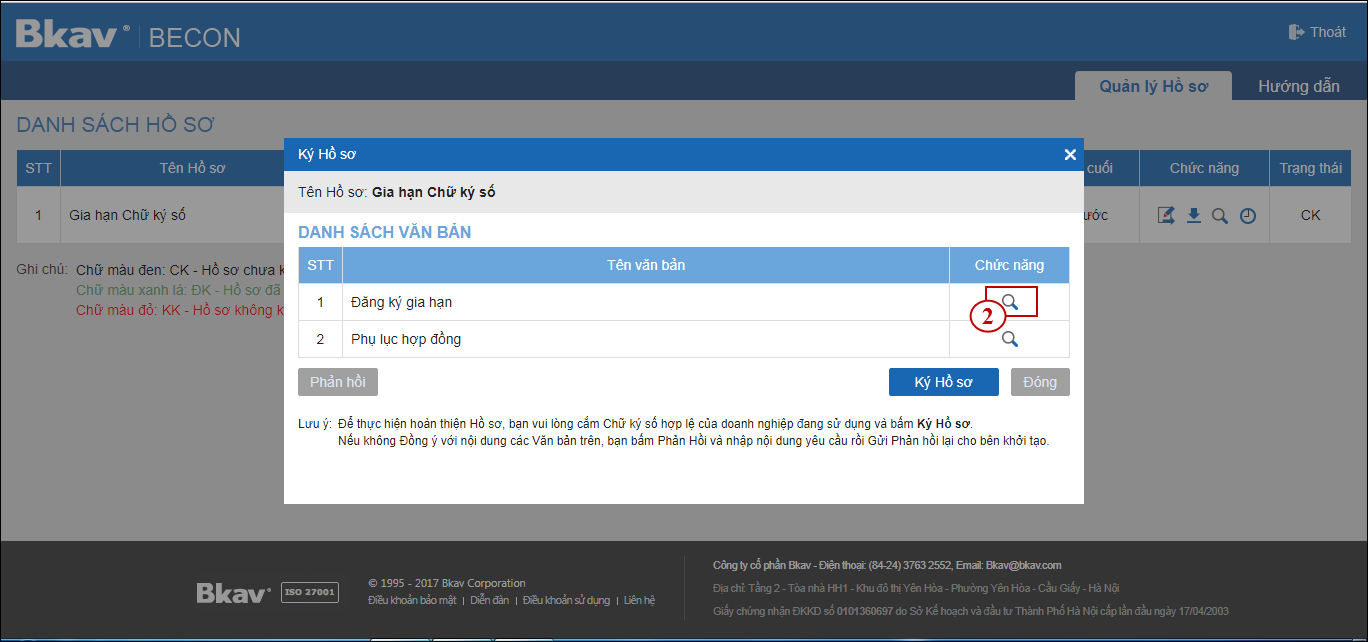Viewport: 1368px width, 642px height.
Task: Preview the 'Phụ lục hợp đồng' document
Action: (1010, 339)
